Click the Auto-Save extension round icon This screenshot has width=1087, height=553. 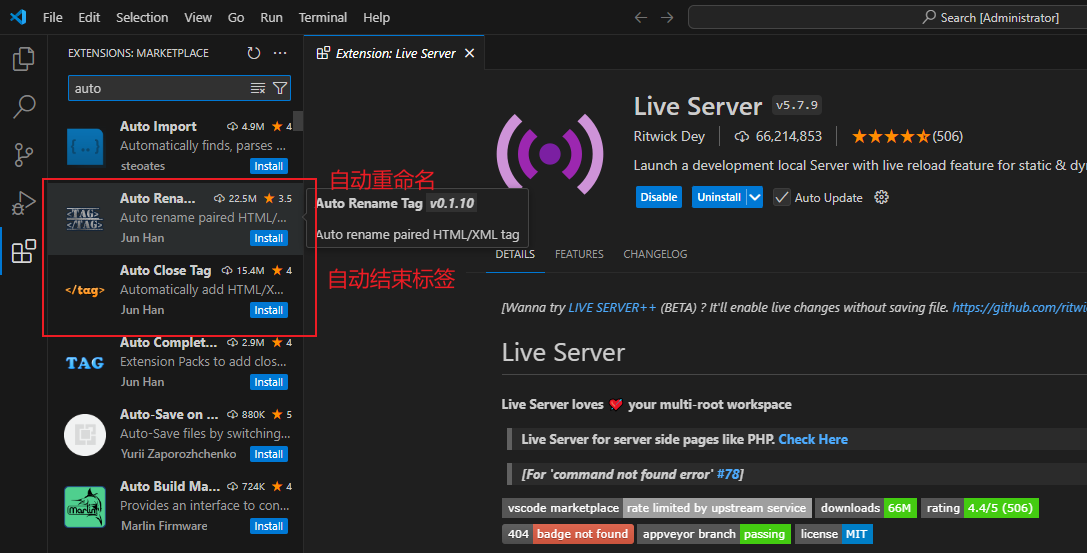pyautogui.click(x=85, y=434)
